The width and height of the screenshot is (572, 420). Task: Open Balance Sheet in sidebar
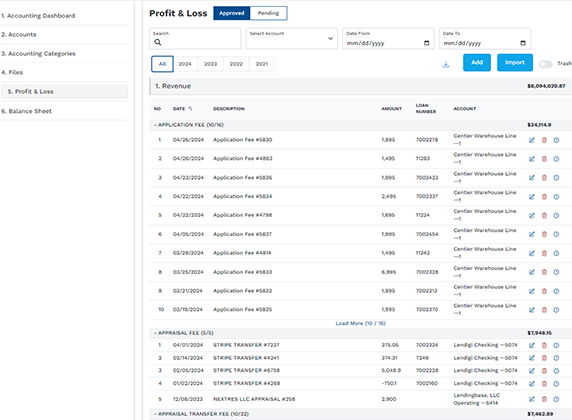tap(27, 111)
